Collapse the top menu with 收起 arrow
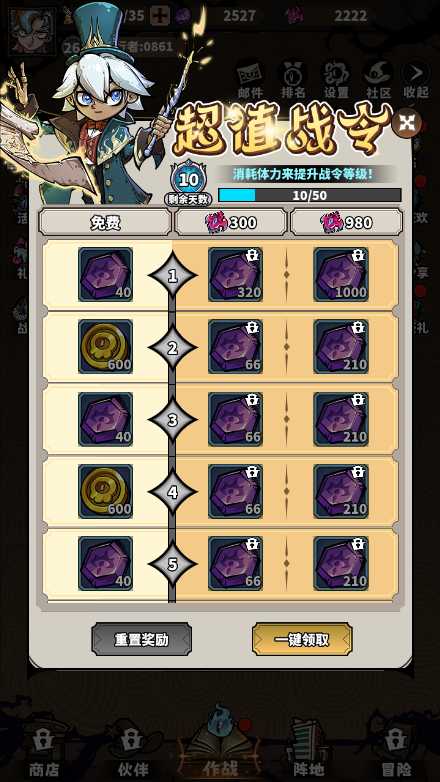The width and height of the screenshot is (440, 782). coord(416,80)
